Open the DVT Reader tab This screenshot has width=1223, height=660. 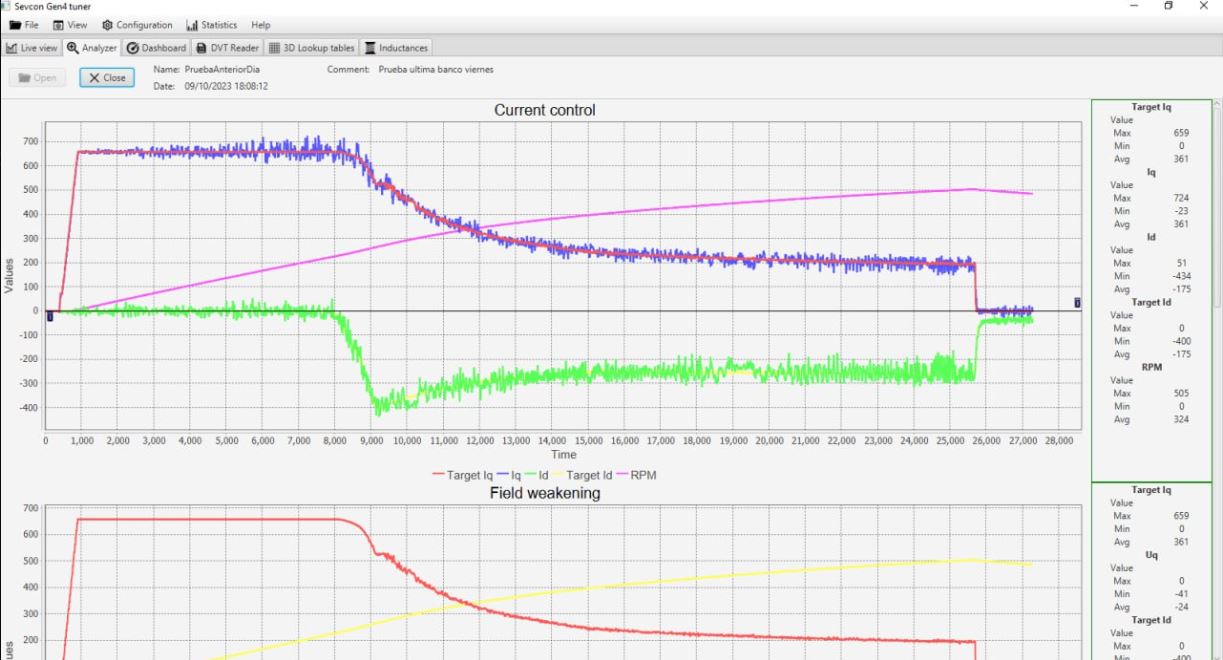(228, 48)
